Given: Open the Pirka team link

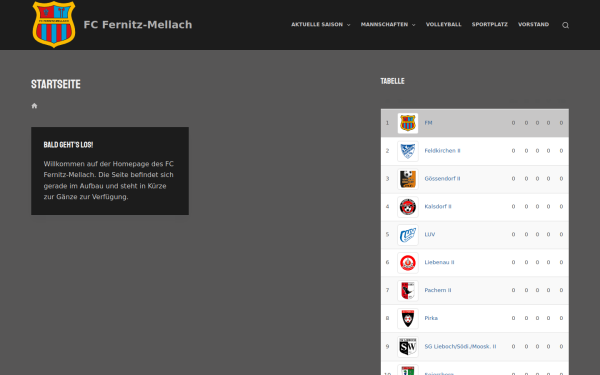Looking at the screenshot, I should click(x=431, y=318).
